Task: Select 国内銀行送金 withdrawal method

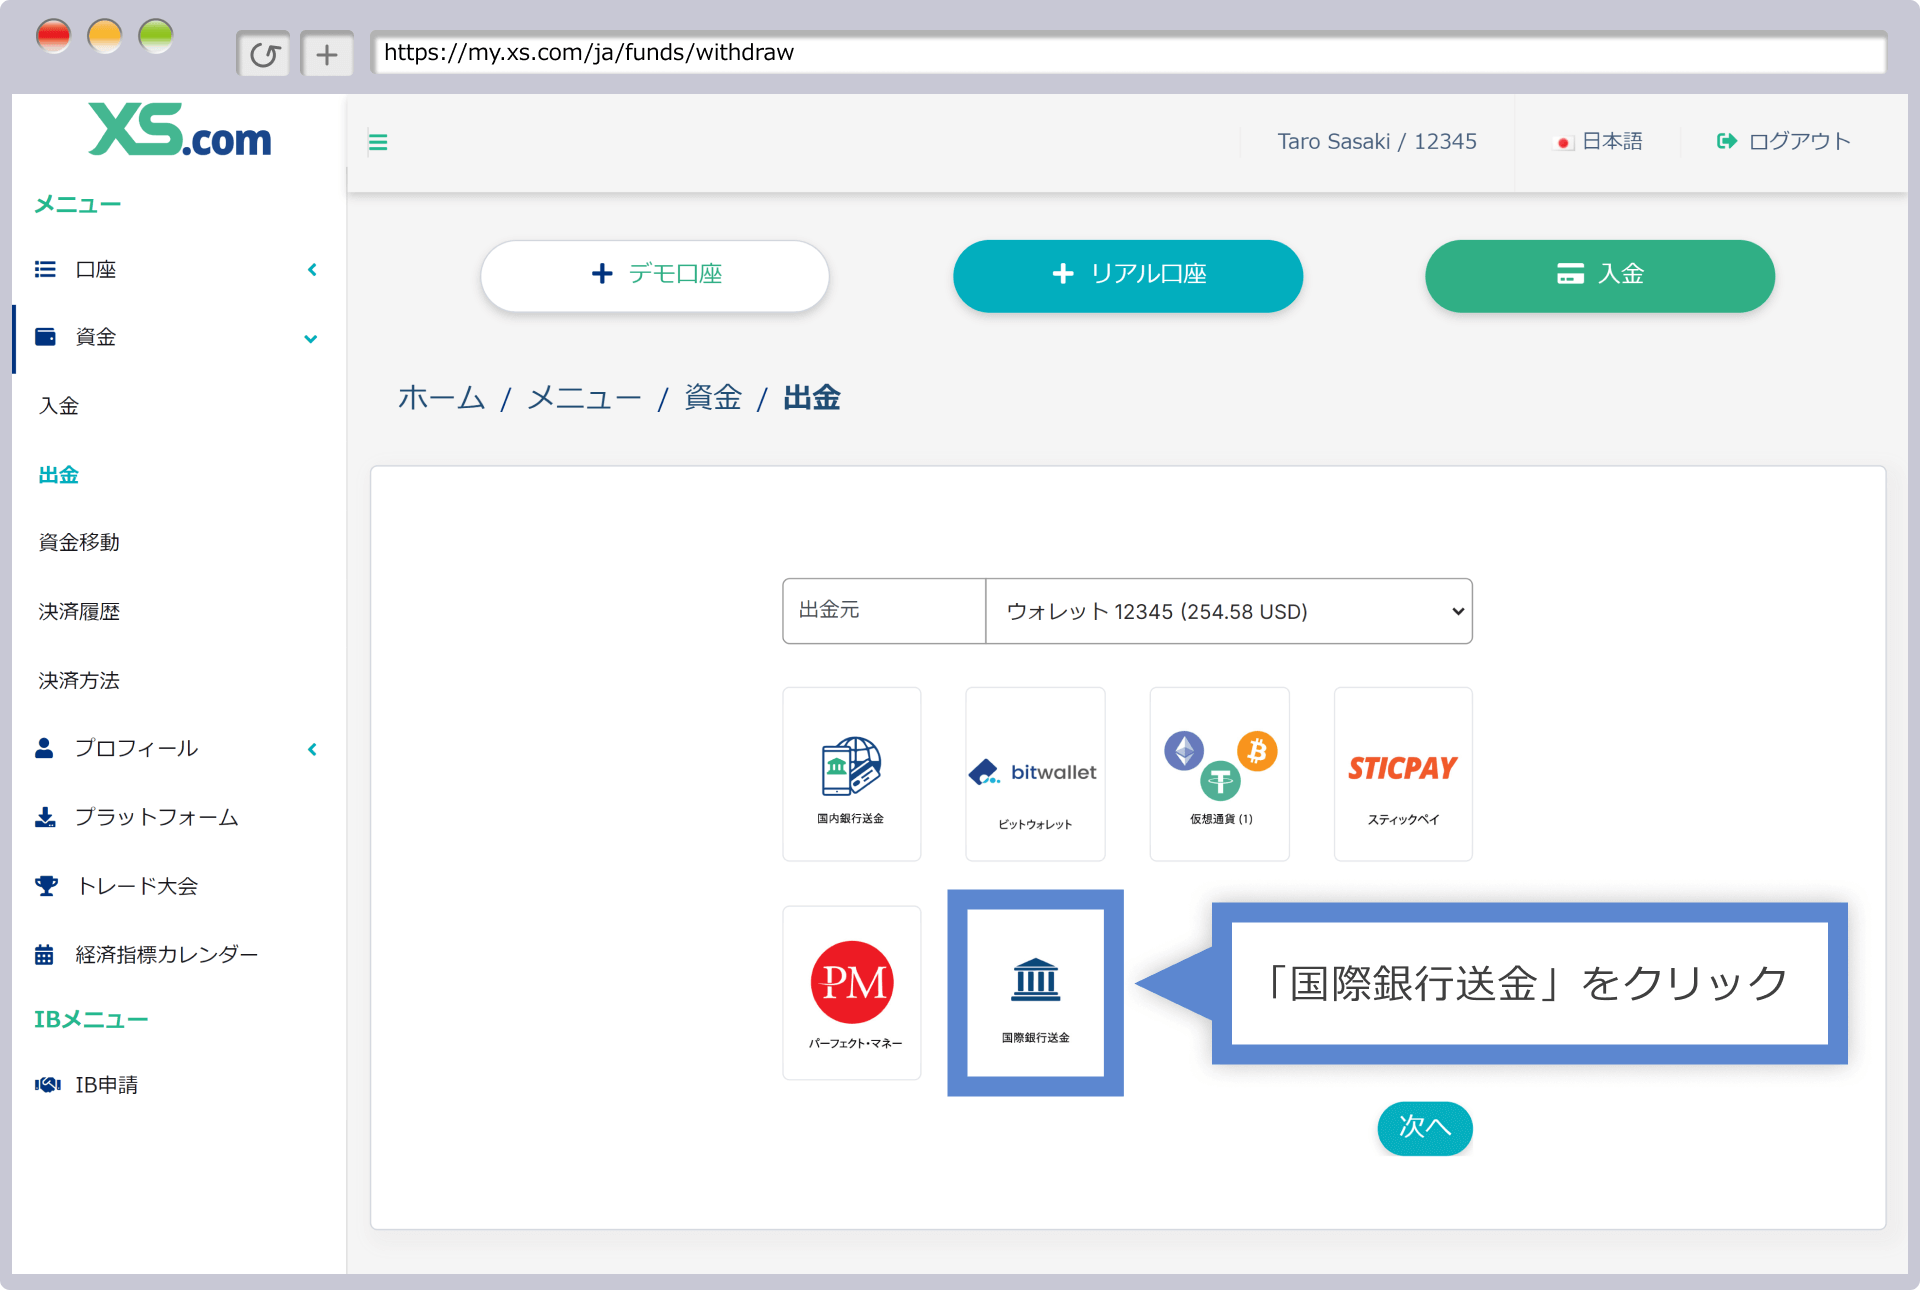Action: pos(851,774)
